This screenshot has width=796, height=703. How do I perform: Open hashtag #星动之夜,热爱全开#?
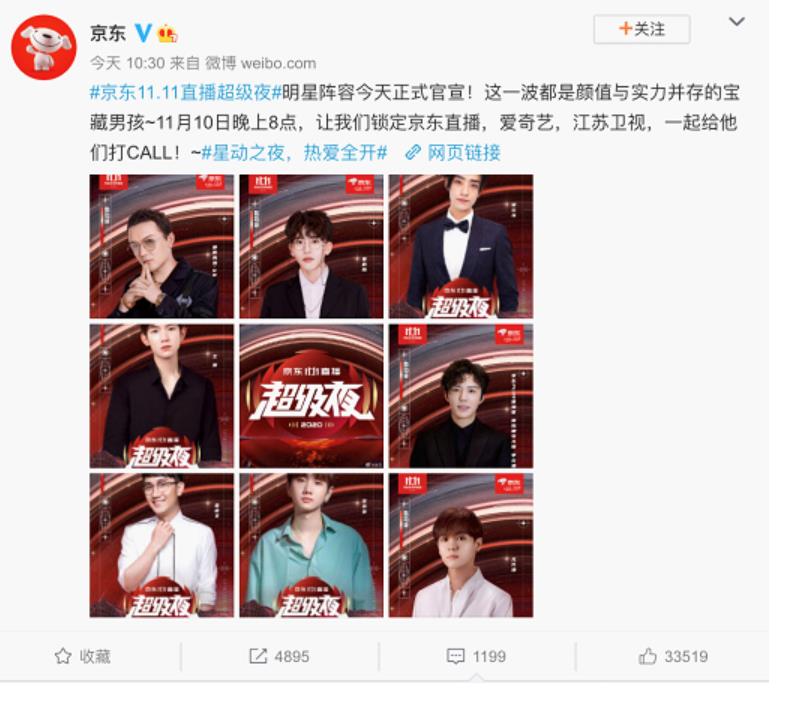coord(294,152)
